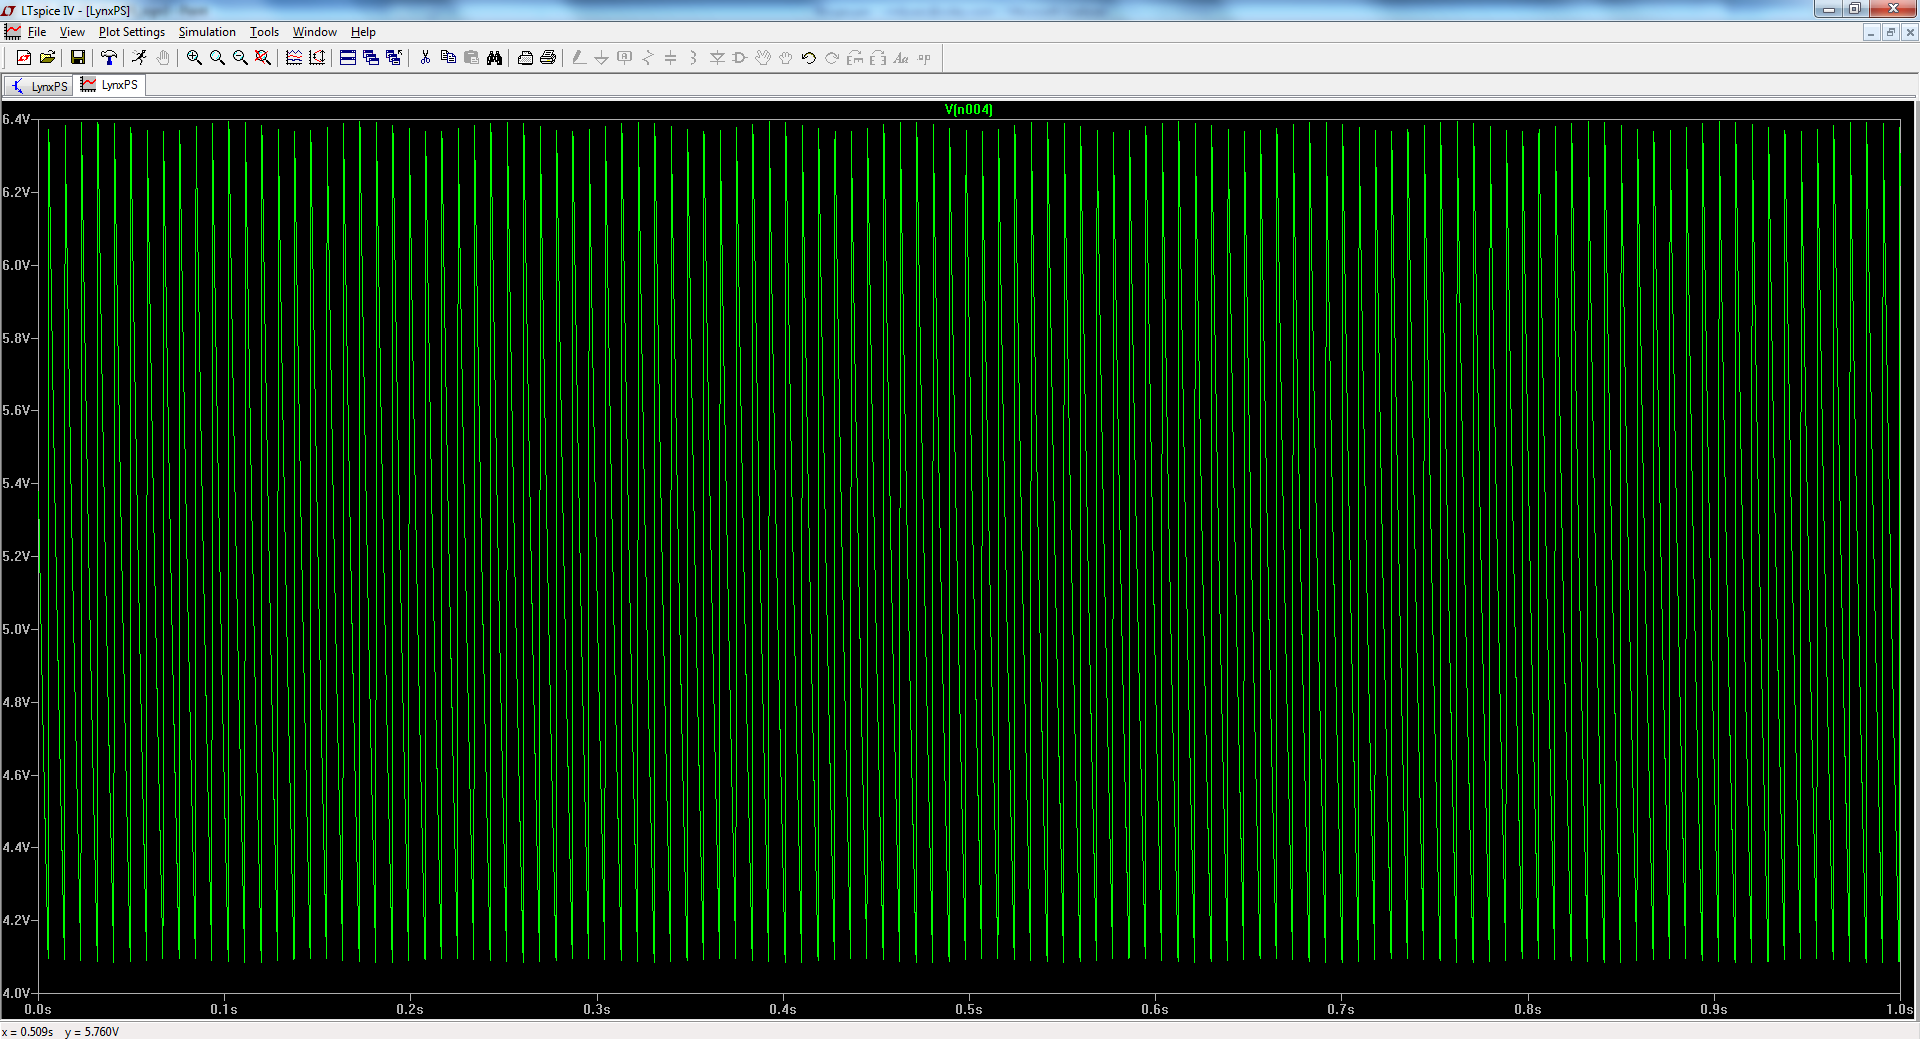
Task: Cascade windows icon
Action: (371, 58)
